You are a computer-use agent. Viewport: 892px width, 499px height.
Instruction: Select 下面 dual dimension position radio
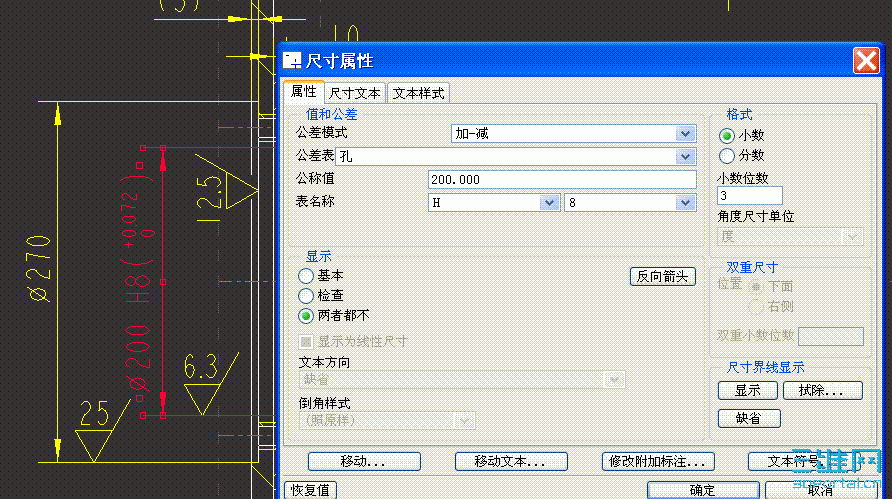[x=755, y=287]
